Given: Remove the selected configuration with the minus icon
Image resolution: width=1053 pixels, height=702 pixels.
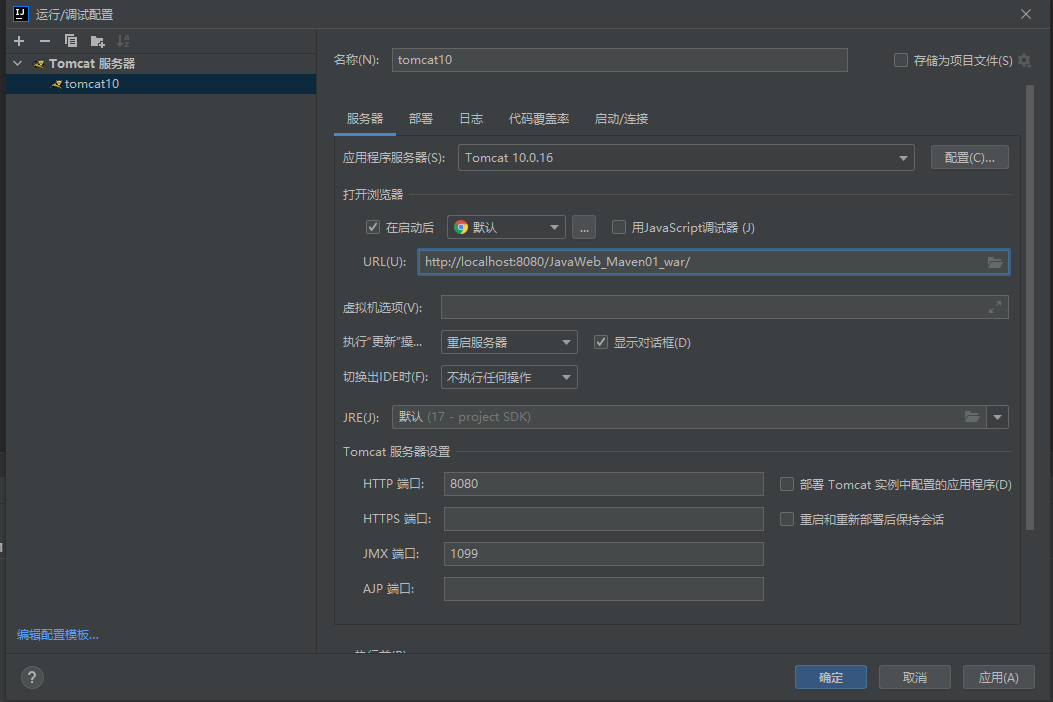Looking at the screenshot, I should coord(45,41).
